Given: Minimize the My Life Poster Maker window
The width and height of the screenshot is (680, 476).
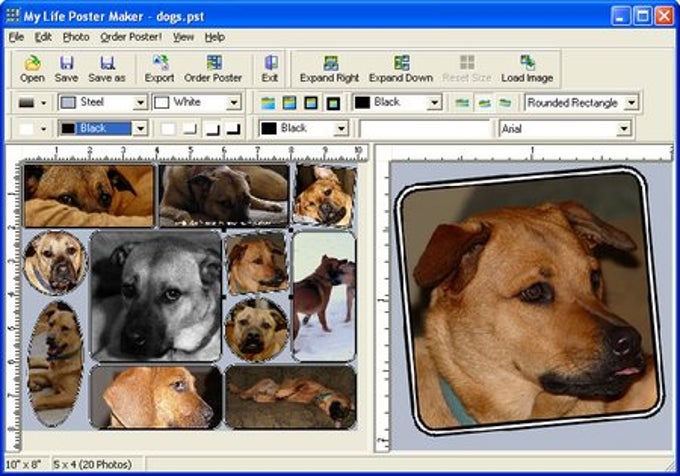Looking at the screenshot, I should tap(621, 16).
